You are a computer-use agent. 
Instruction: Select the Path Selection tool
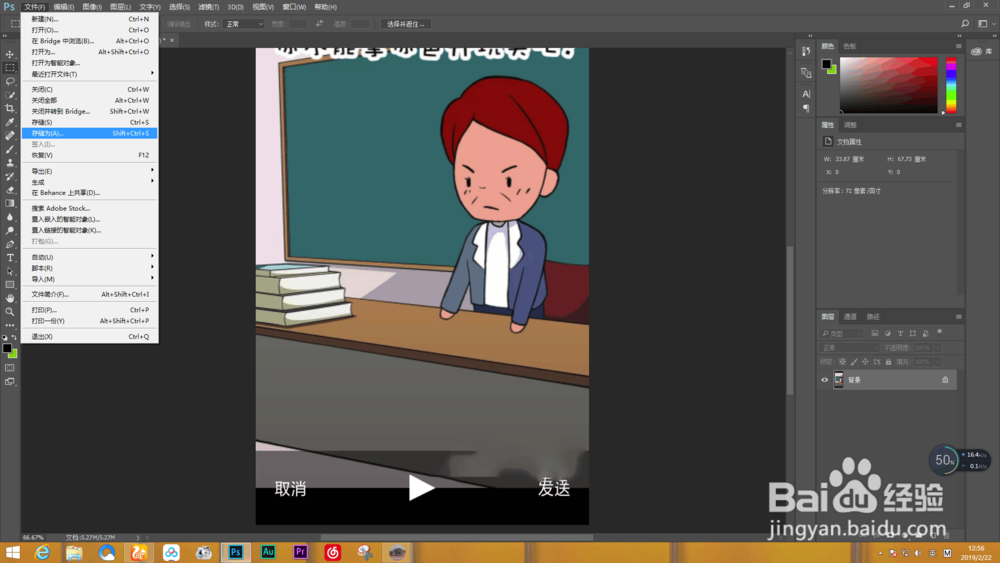tap(10, 271)
